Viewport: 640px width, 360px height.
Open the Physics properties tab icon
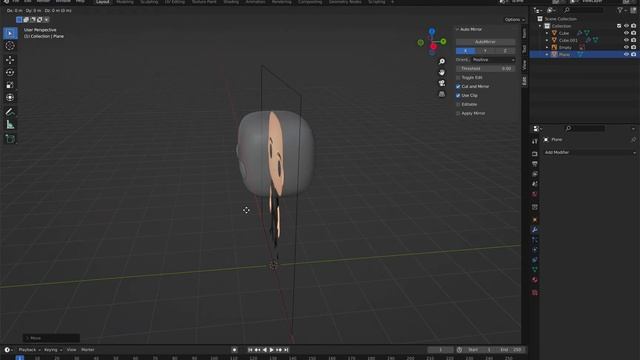[x=535, y=250]
